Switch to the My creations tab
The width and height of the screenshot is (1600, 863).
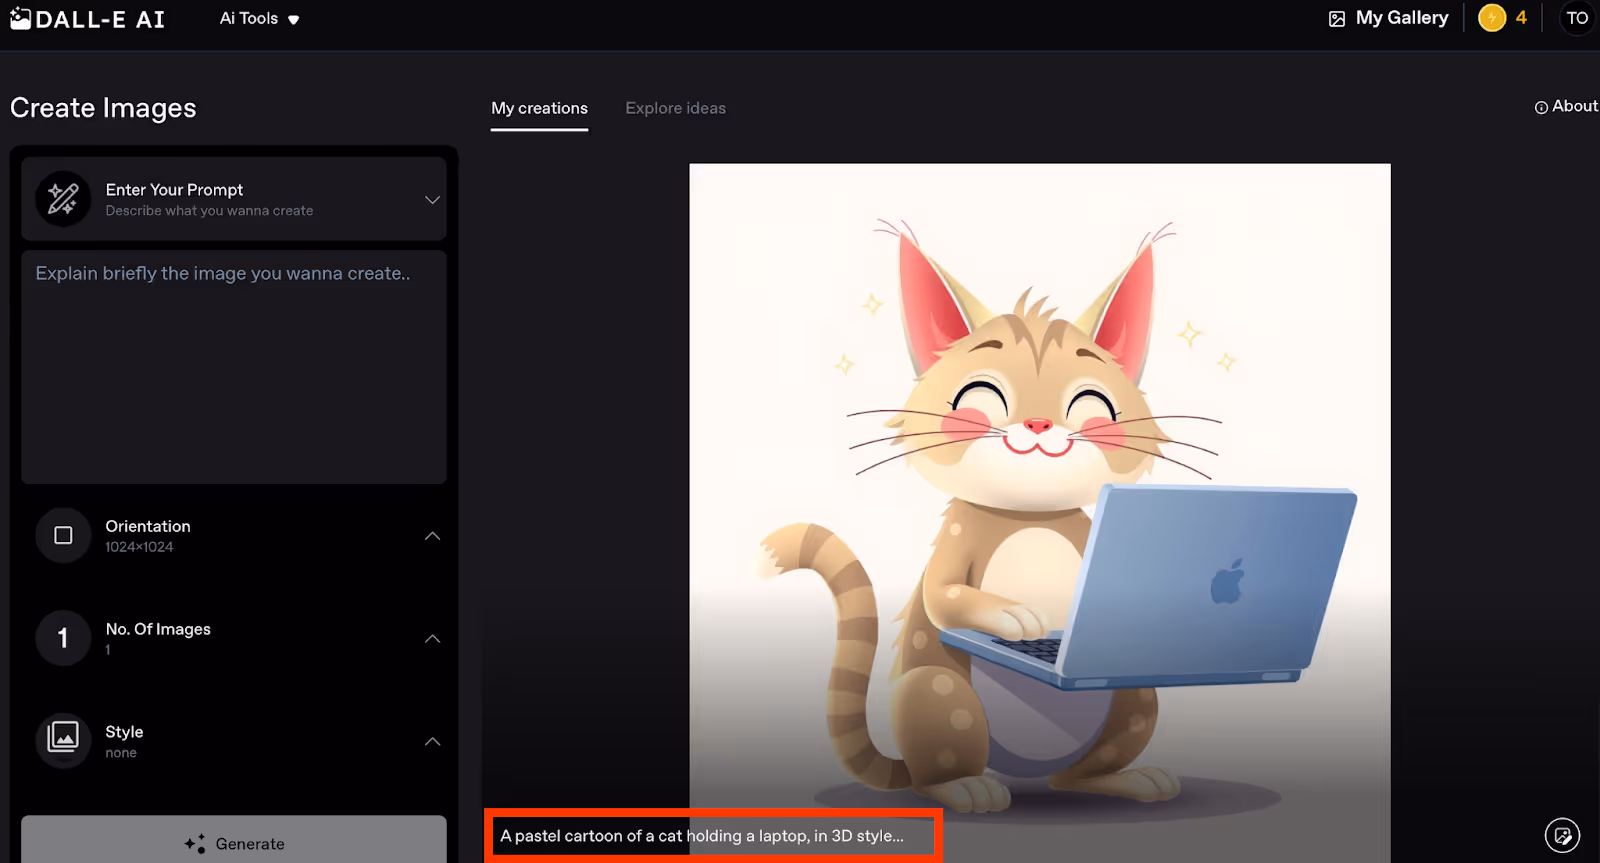click(x=539, y=108)
